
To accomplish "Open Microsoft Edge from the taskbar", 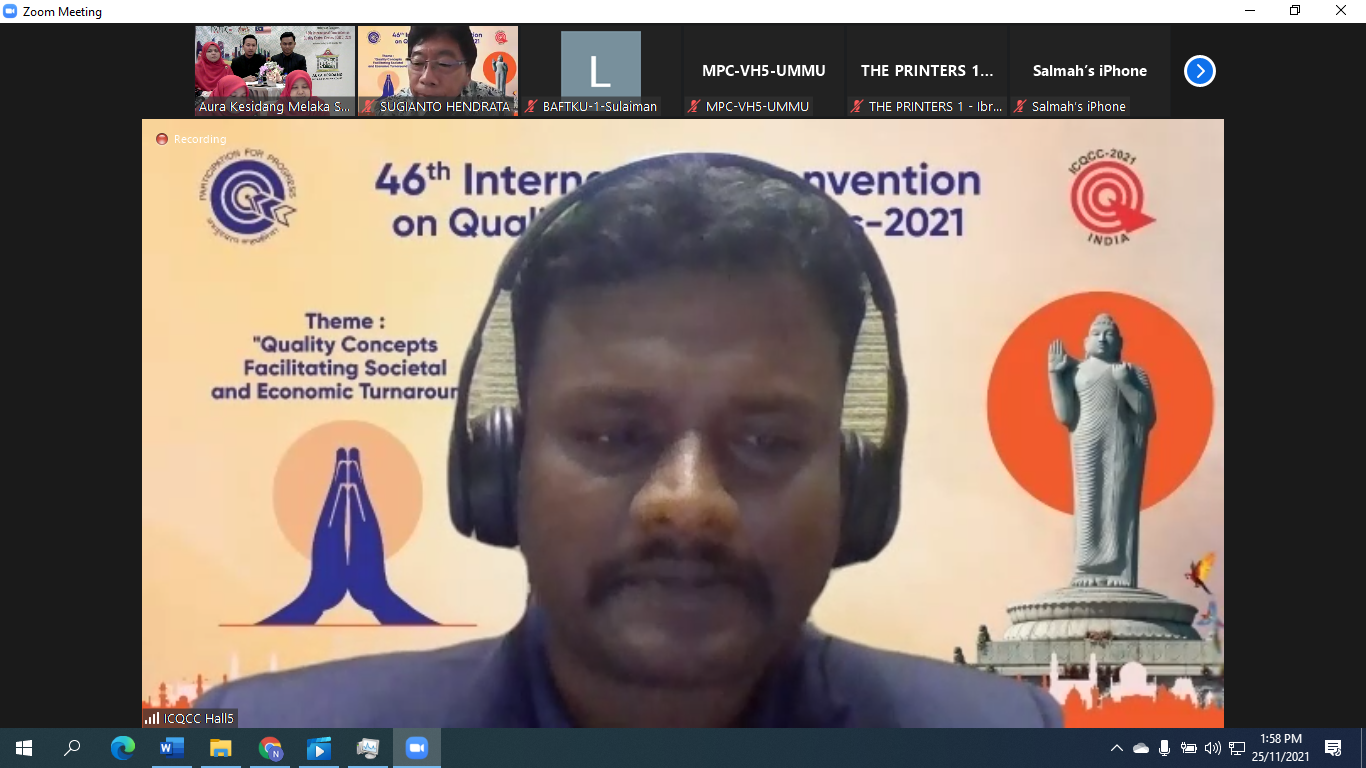I will pyautogui.click(x=122, y=747).
